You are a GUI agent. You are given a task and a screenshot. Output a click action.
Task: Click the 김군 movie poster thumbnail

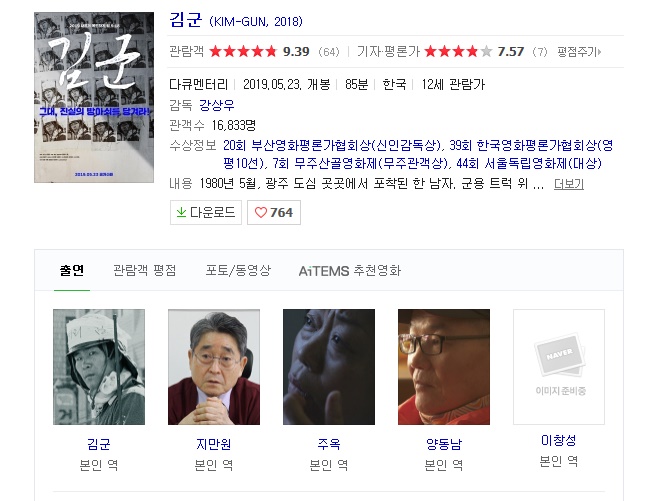94,97
